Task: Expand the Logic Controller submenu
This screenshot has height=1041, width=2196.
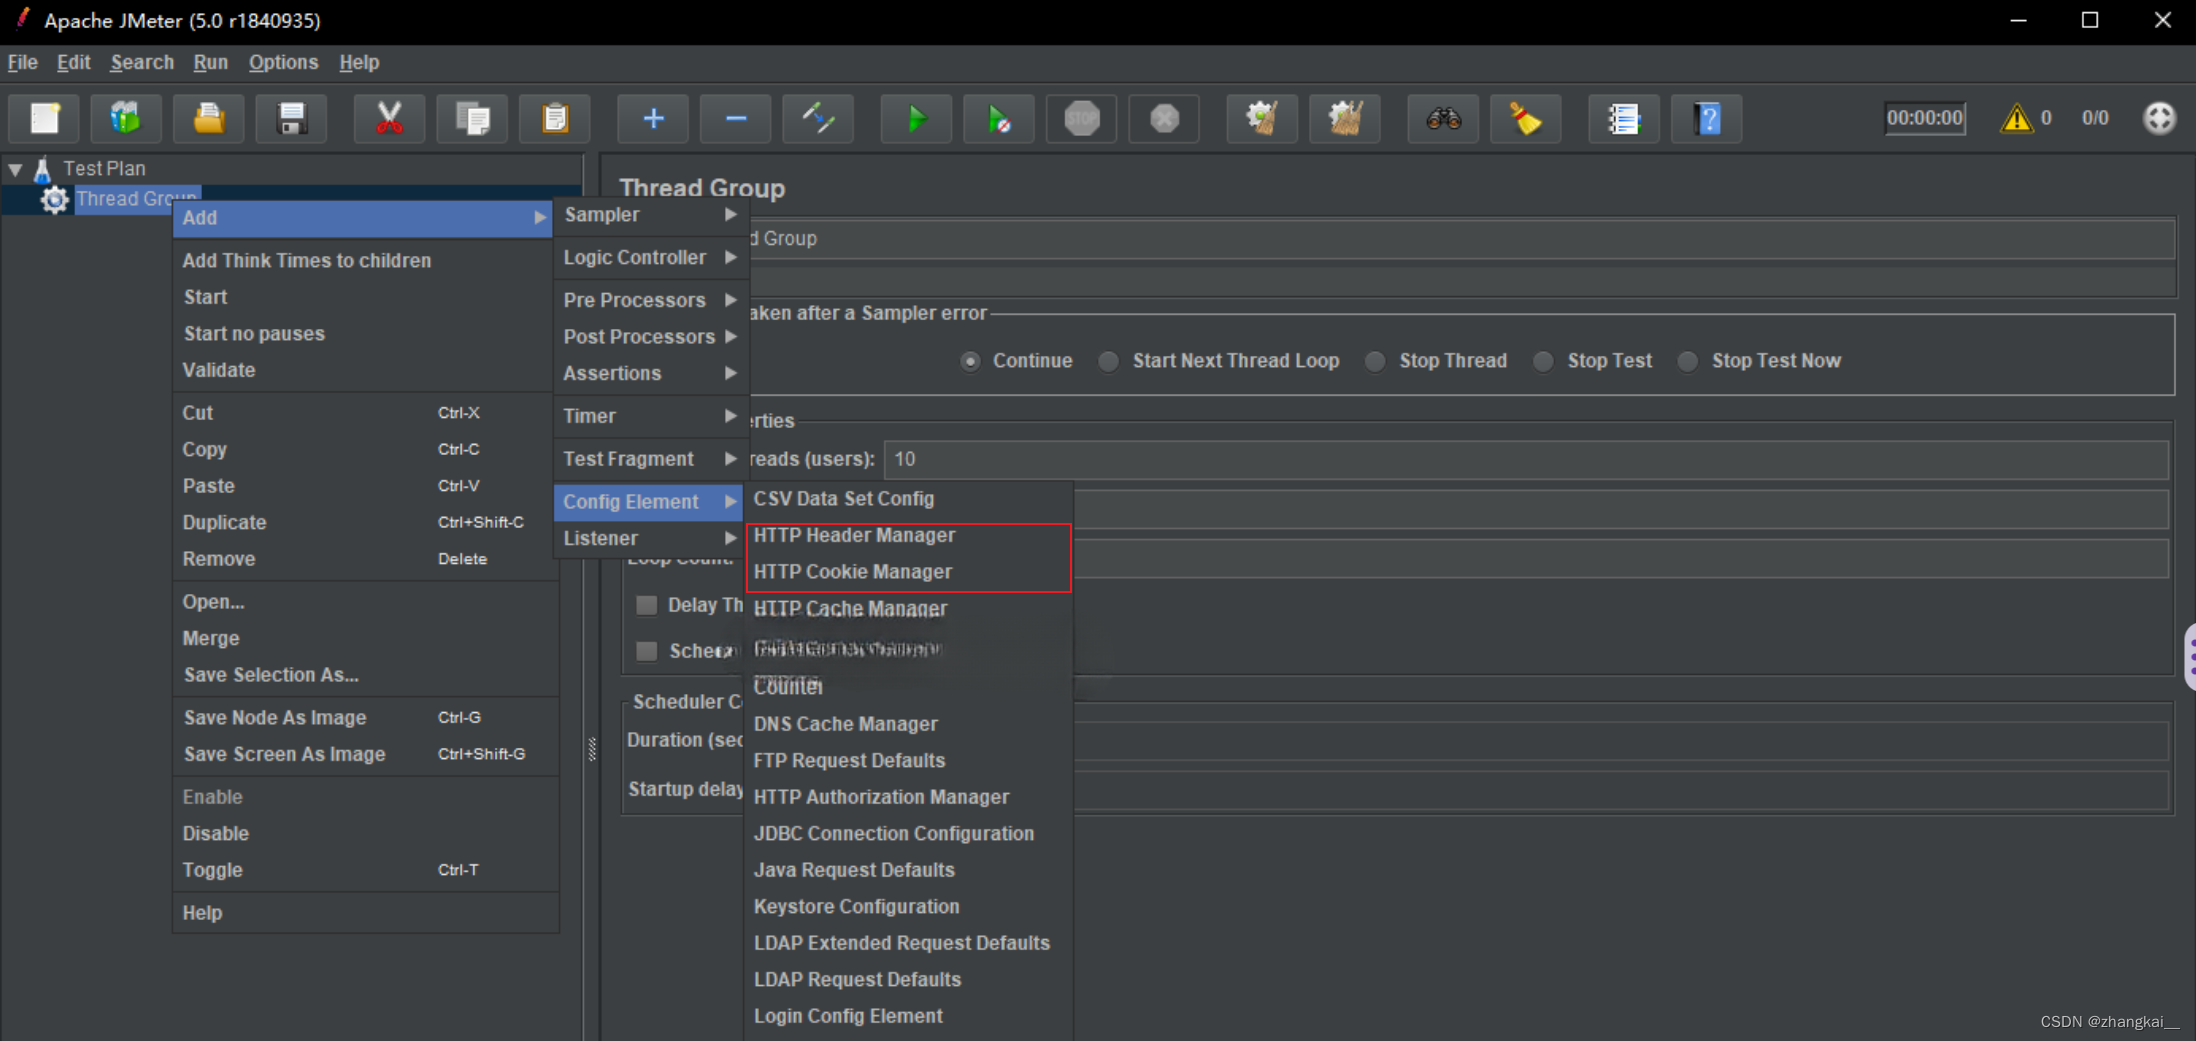Action: 650,258
